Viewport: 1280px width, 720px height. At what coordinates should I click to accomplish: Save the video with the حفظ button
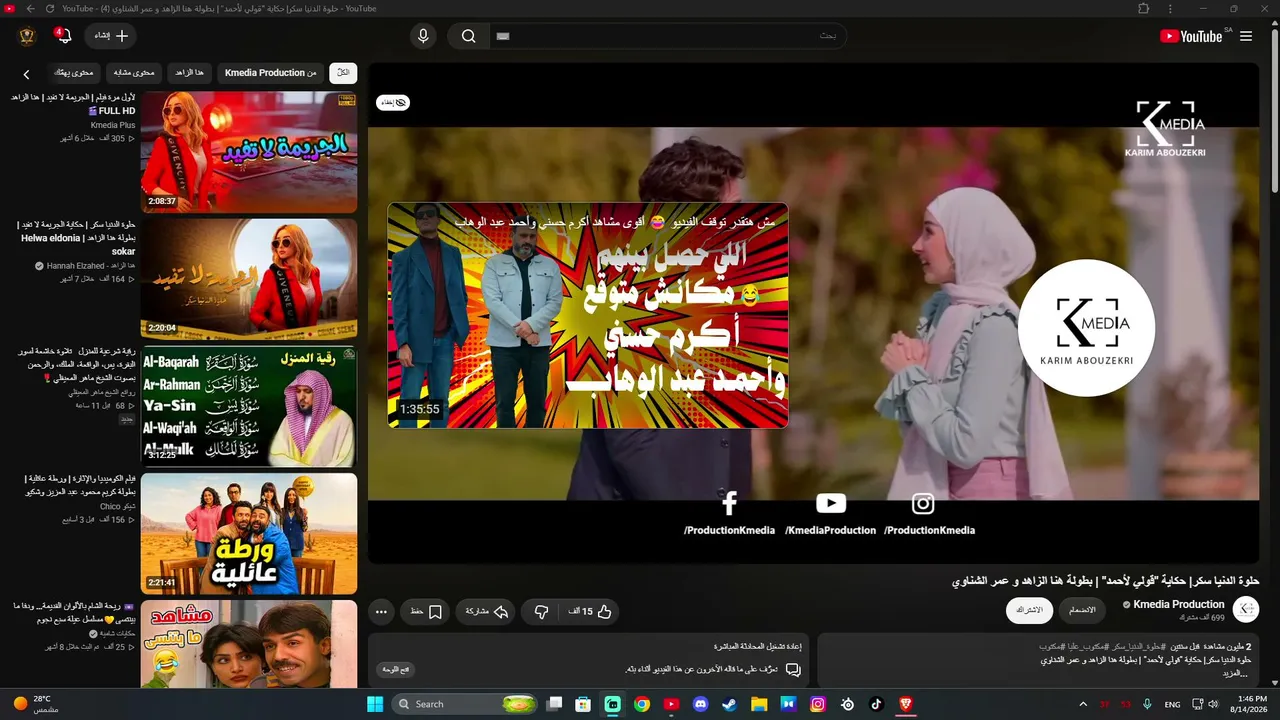[425, 612]
